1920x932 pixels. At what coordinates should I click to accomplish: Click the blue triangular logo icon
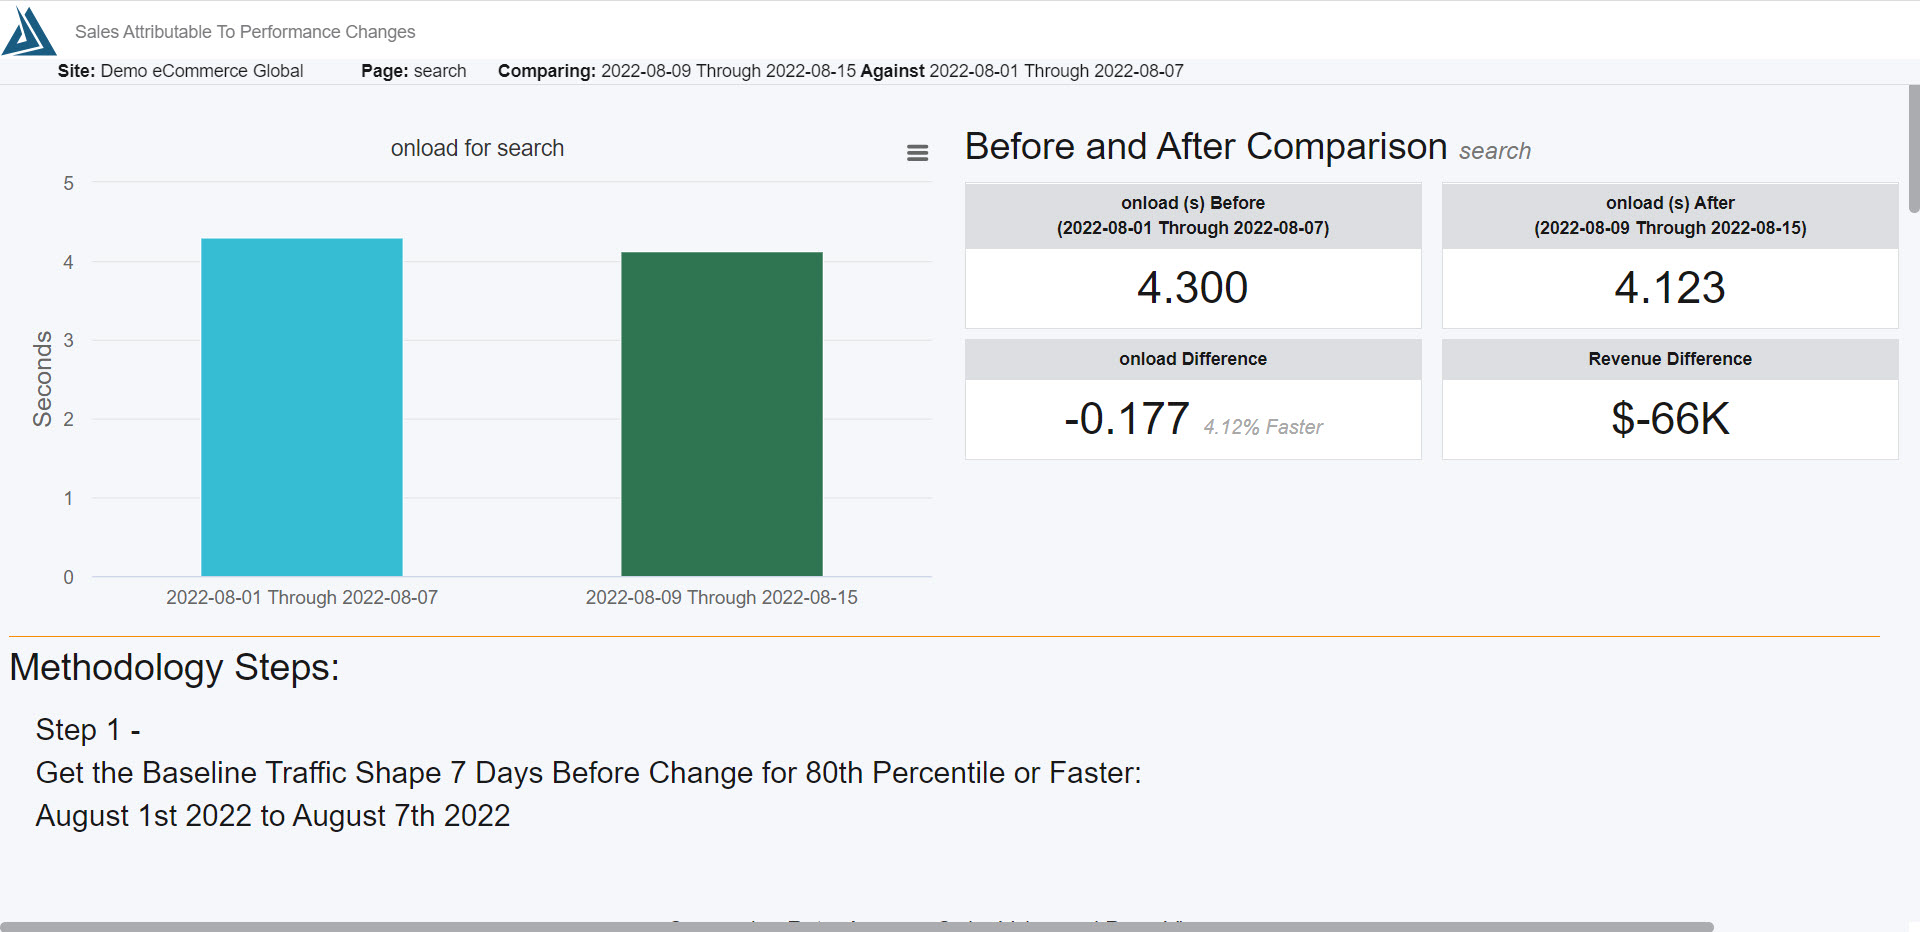click(x=29, y=31)
